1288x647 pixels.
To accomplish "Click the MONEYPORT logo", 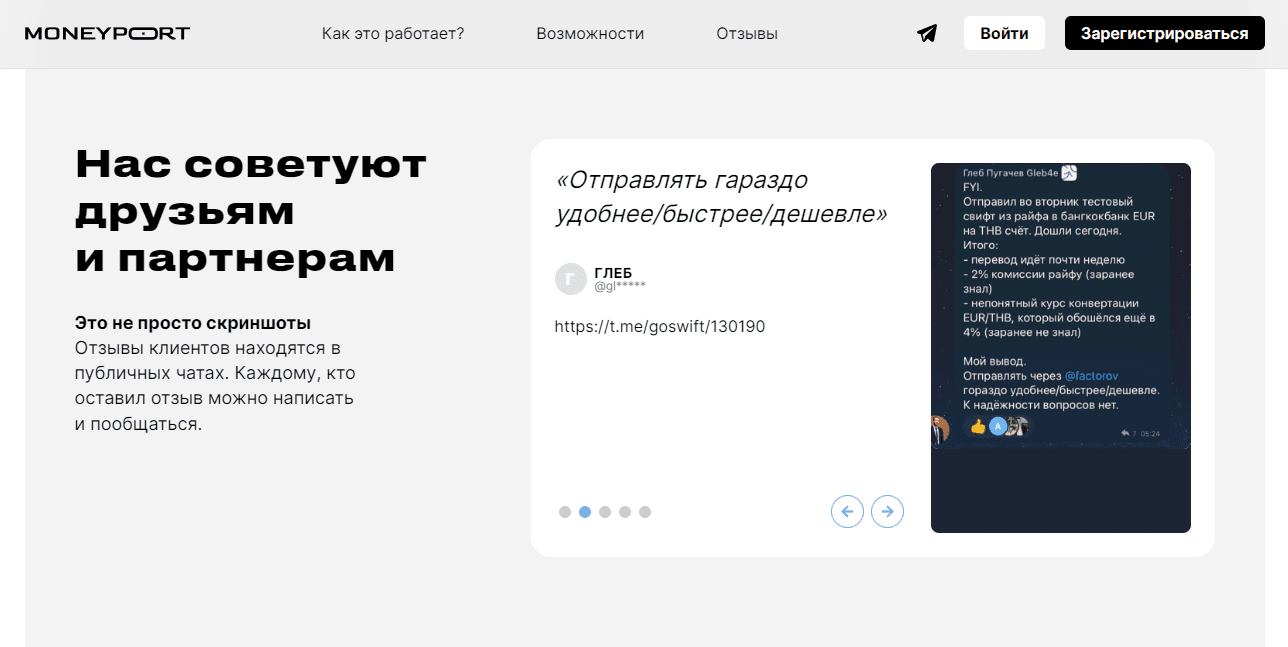I will click(108, 32).
